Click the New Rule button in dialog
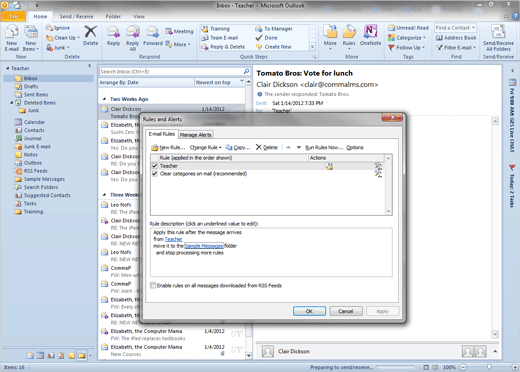520x372 pixels. [x=168, y=147]
